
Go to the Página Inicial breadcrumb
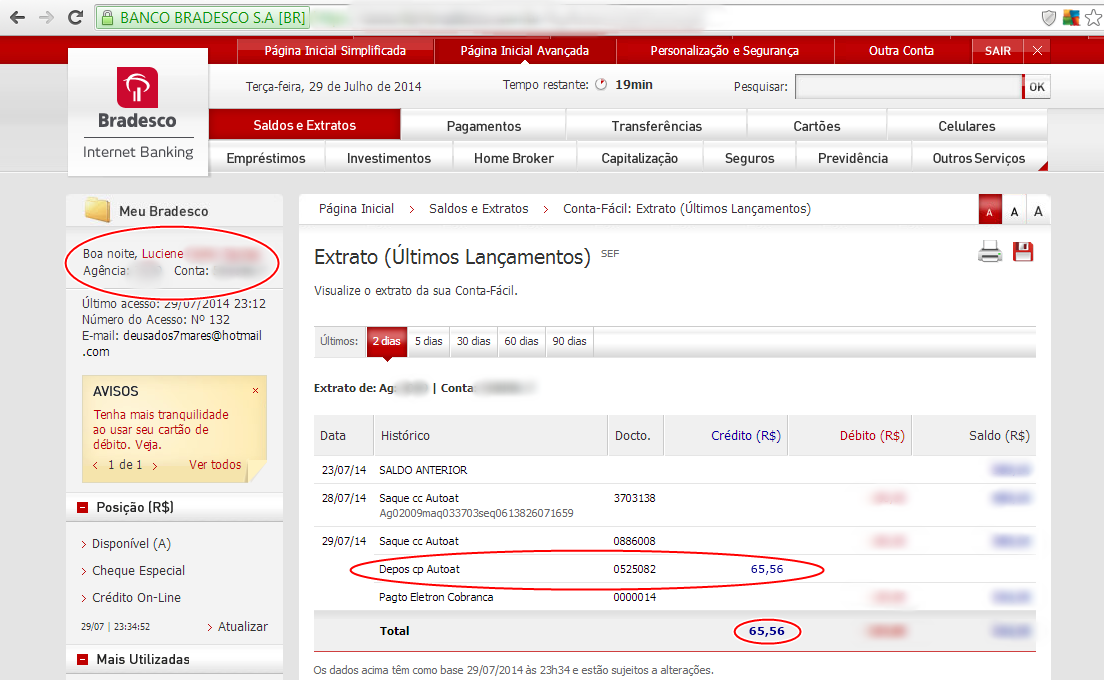click(356, 209)
